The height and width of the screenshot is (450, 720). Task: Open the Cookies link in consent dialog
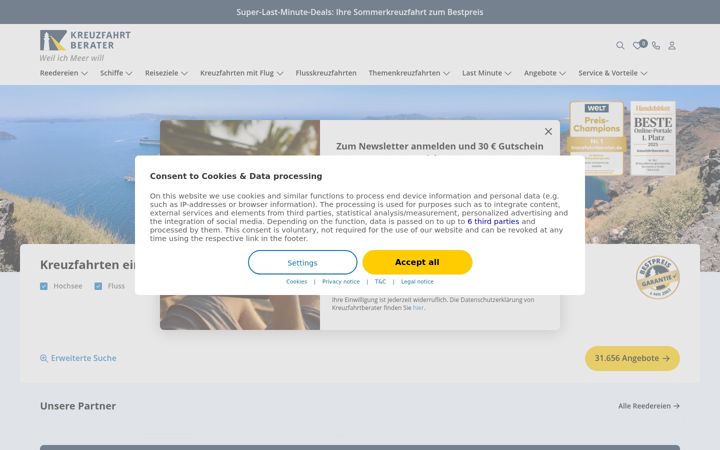[297, 281]
